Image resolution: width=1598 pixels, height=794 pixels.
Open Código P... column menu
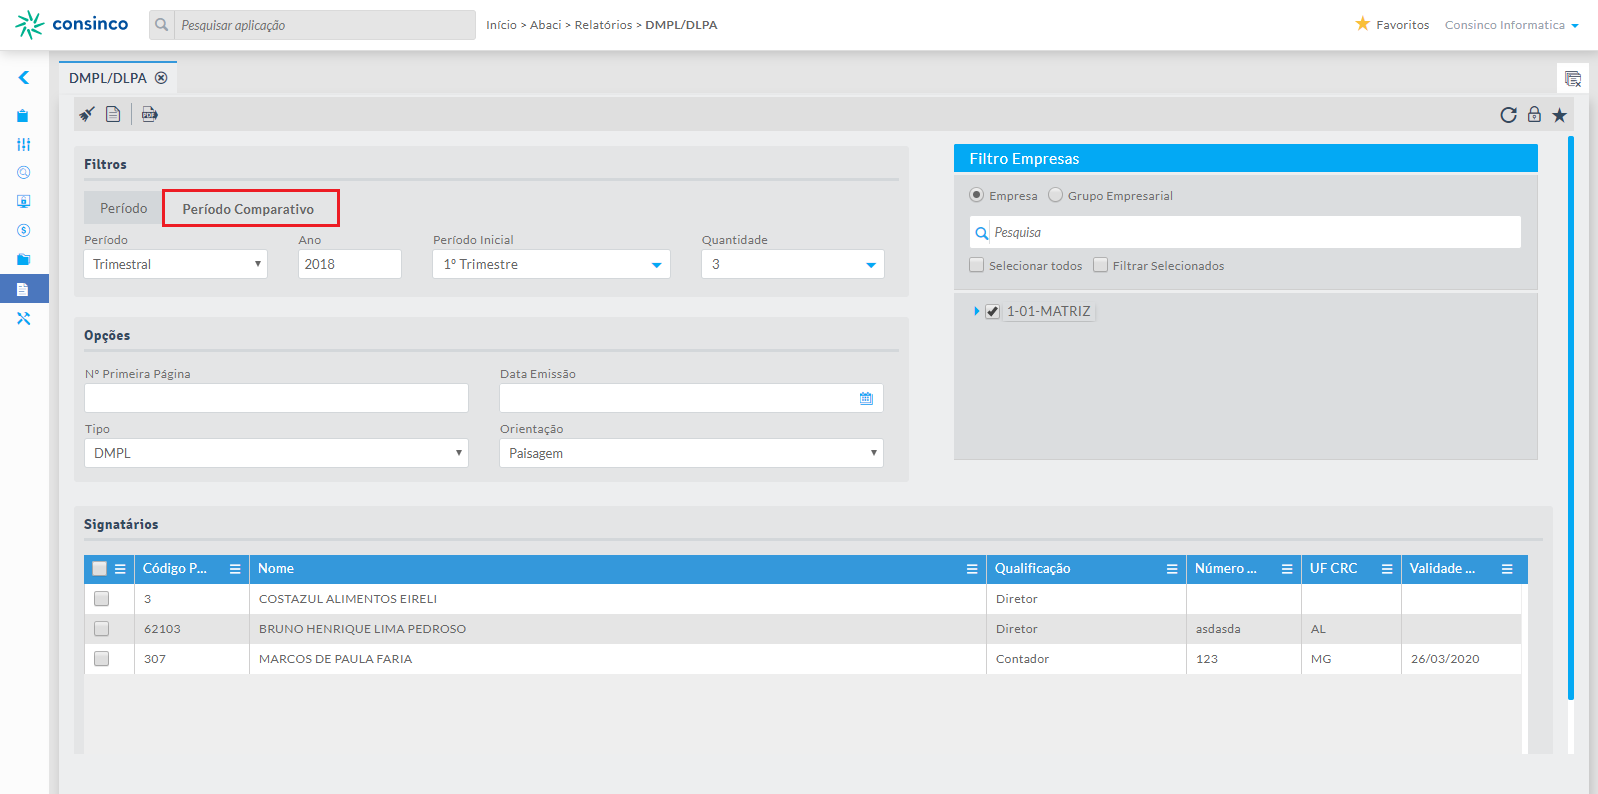point(235,569)
